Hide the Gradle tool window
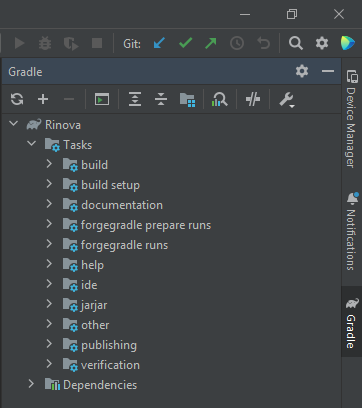This screenshot has height=408, width=362. 328,71
